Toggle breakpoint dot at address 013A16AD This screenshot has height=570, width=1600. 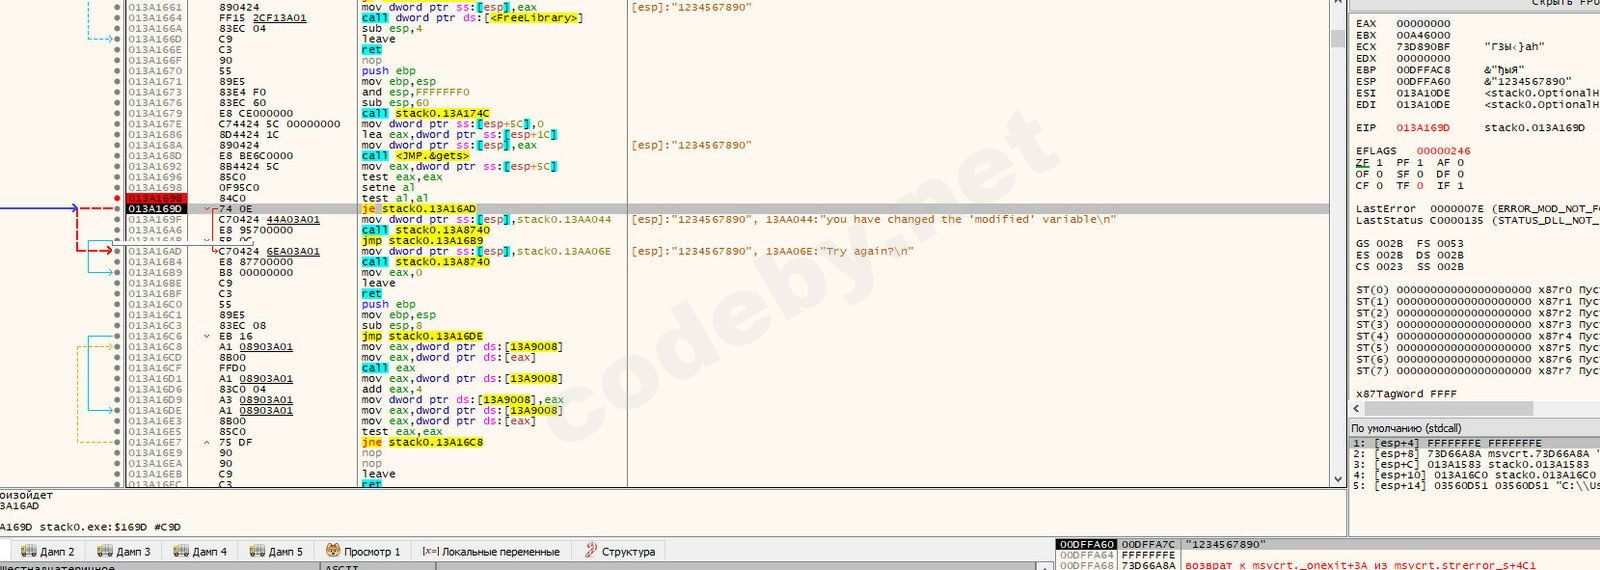point(117,251)
